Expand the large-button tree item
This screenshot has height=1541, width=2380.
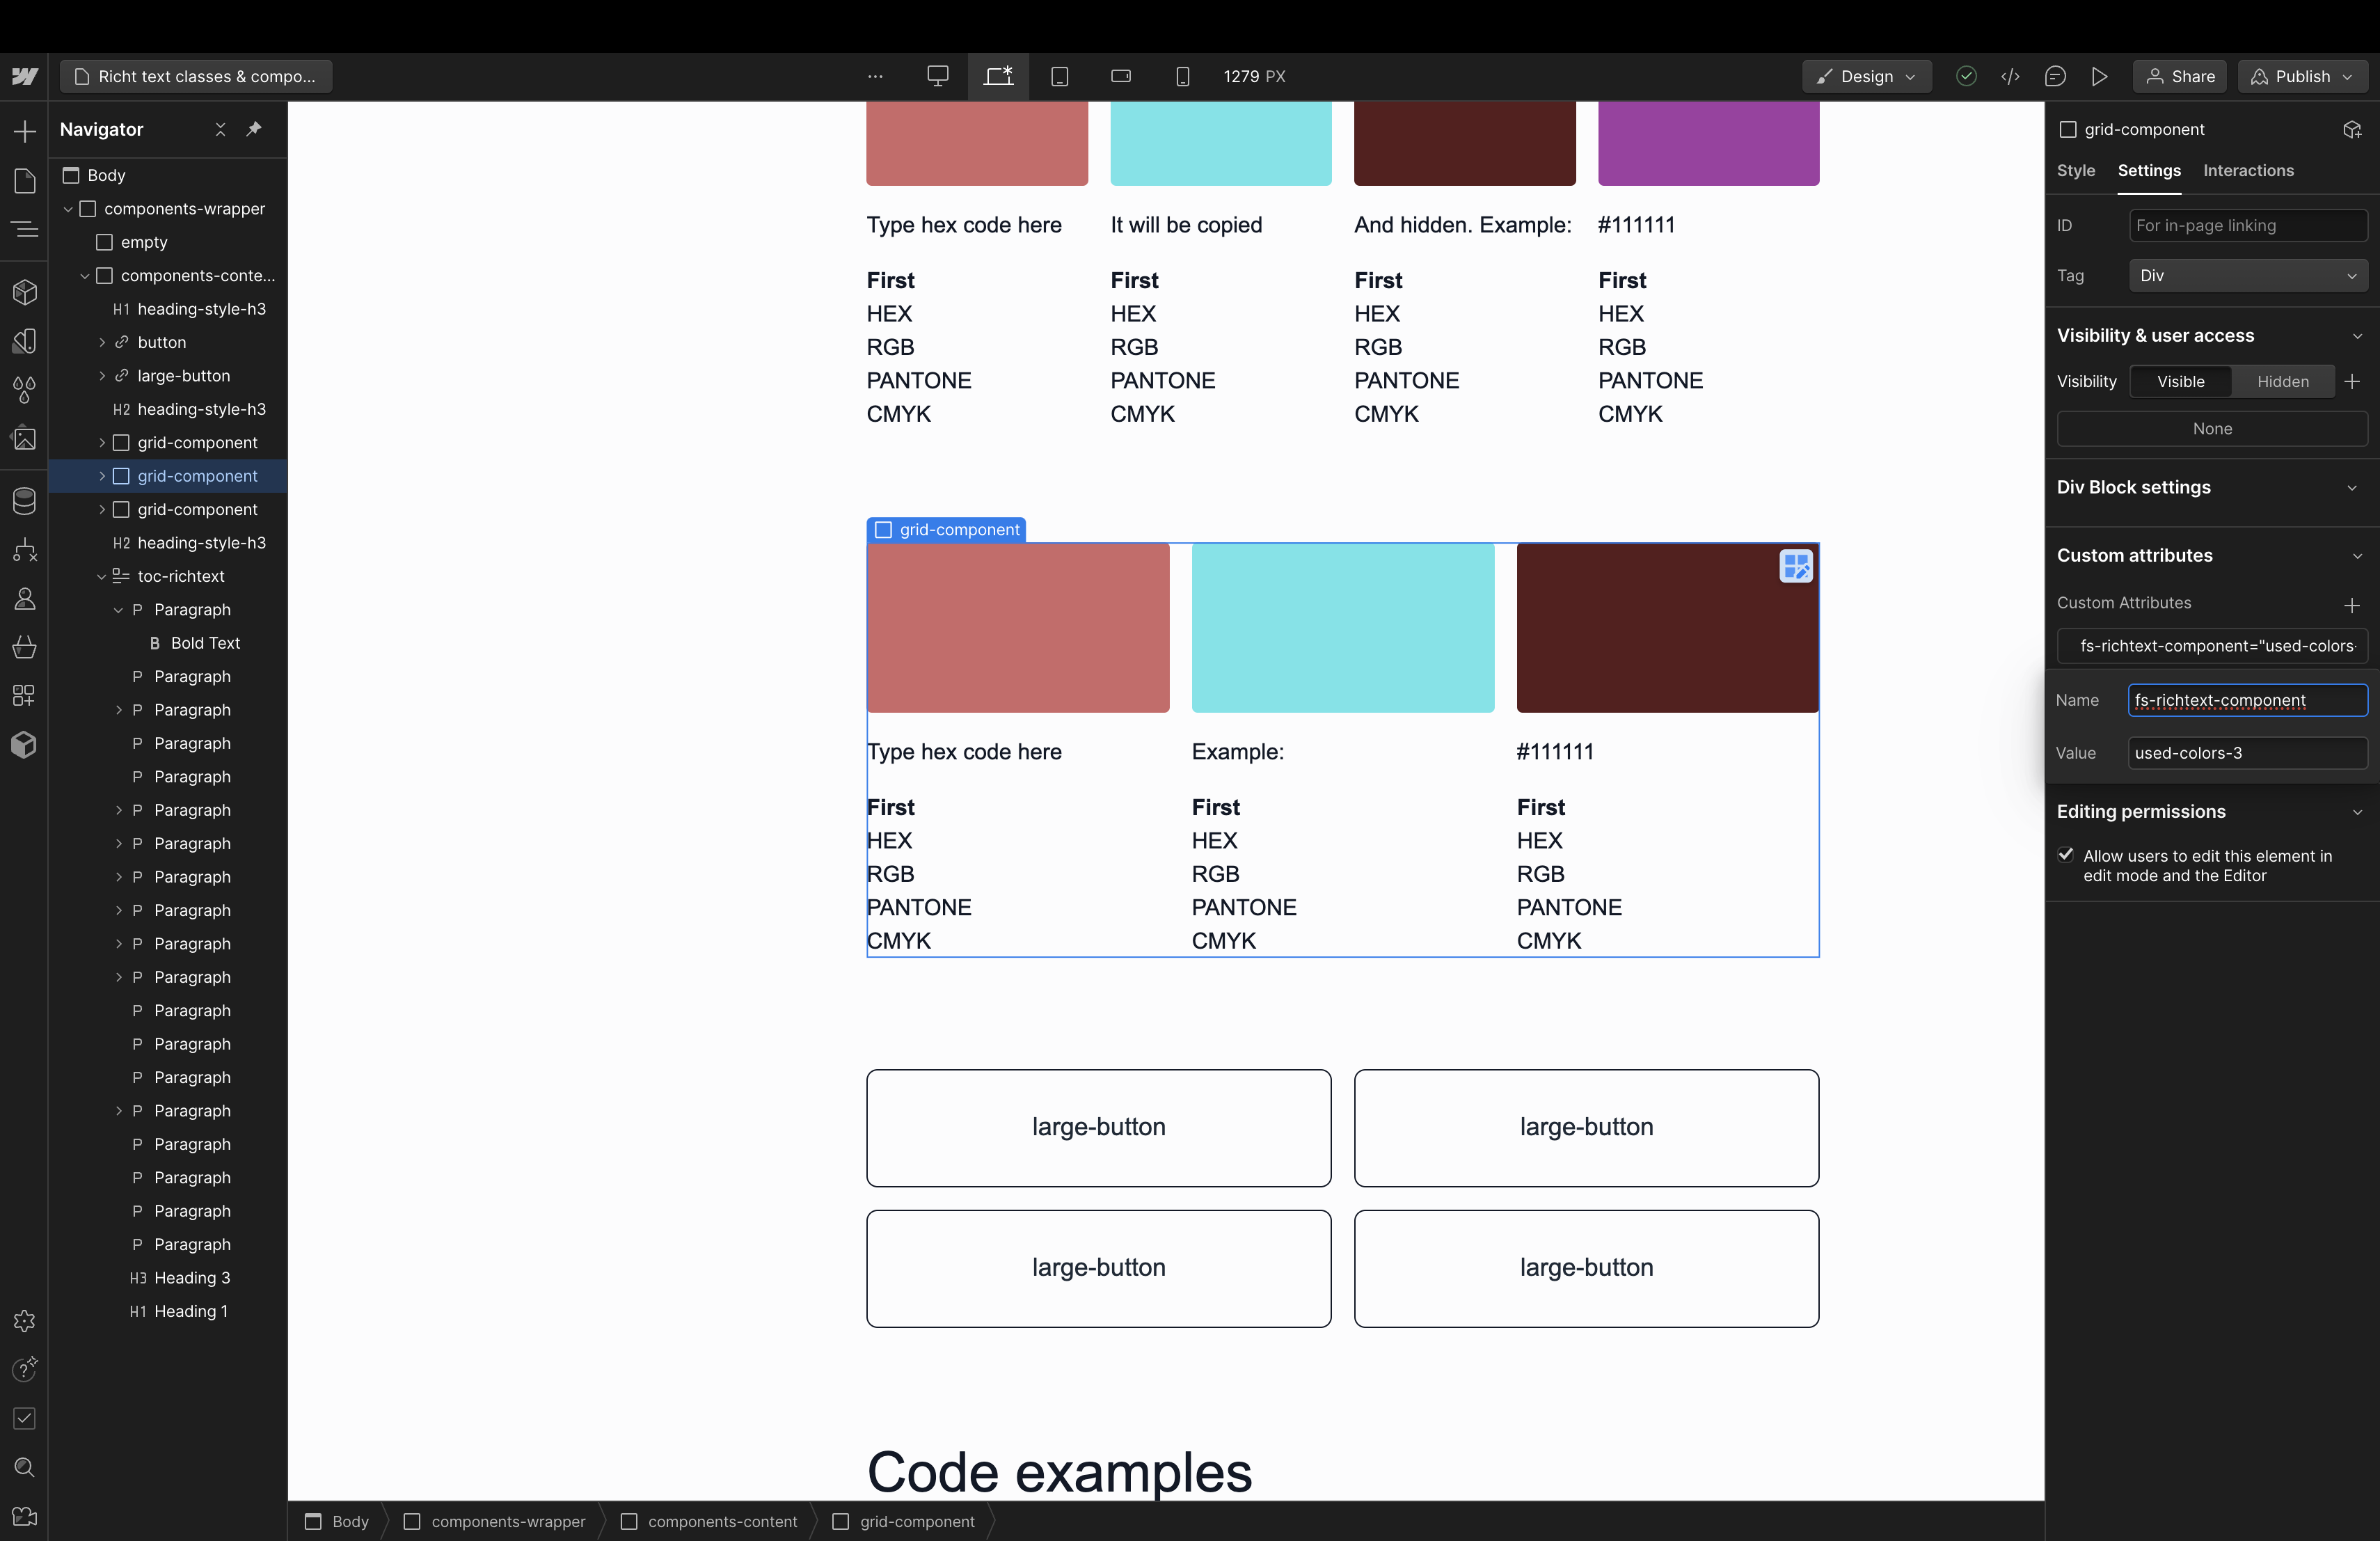coord(101,376)
